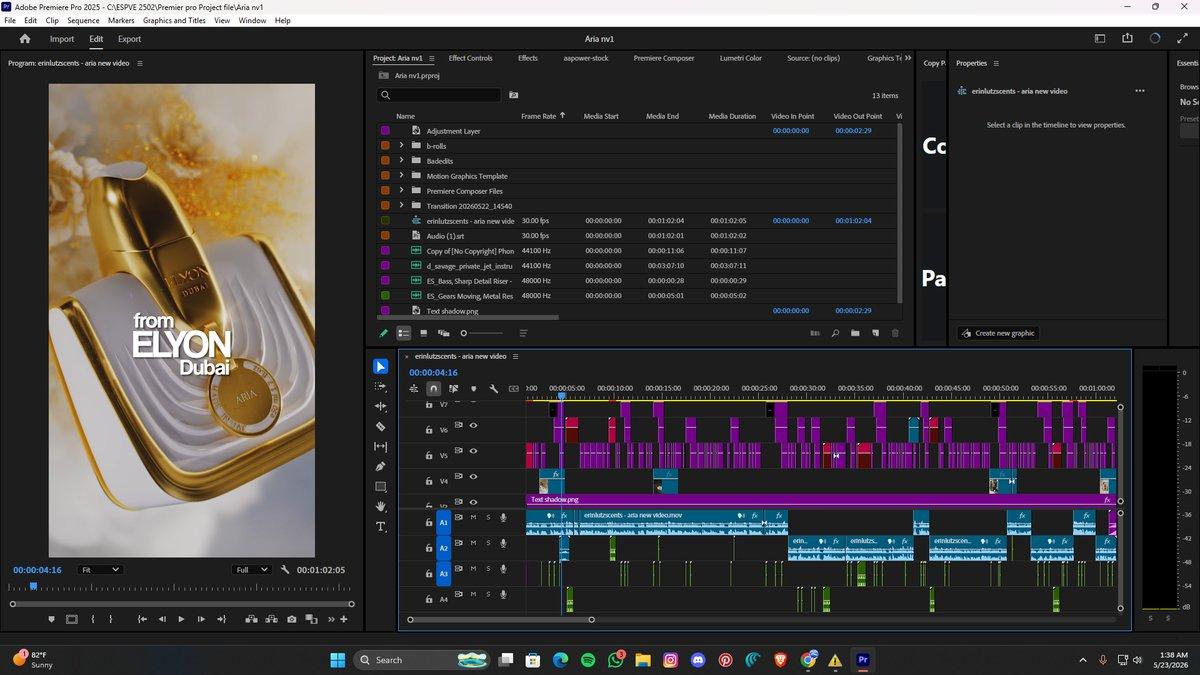Image resolution: width=1200 pixels, height=675 pixels.
Task: Click the Mark In bracket icon
Action: click(x=92, y=619)
